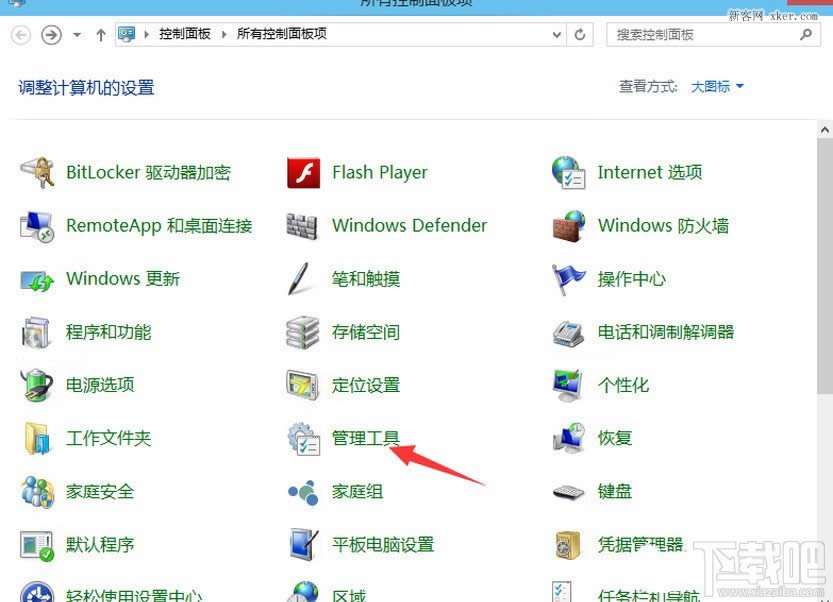Open Flash Player settings
Image resolution: width=833 pixels, height=602 pixels.
[380, 171]
